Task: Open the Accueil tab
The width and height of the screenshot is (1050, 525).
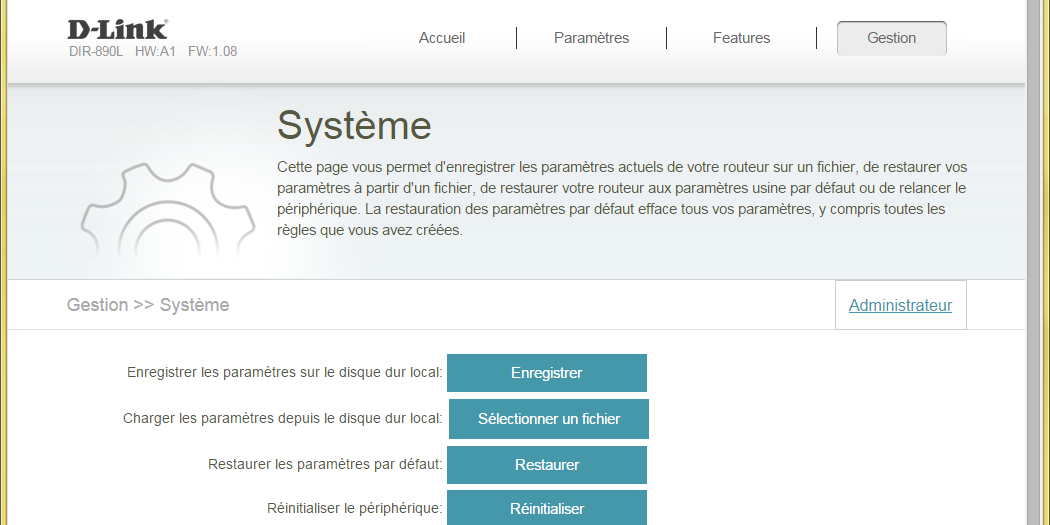Action: point(442,38)
